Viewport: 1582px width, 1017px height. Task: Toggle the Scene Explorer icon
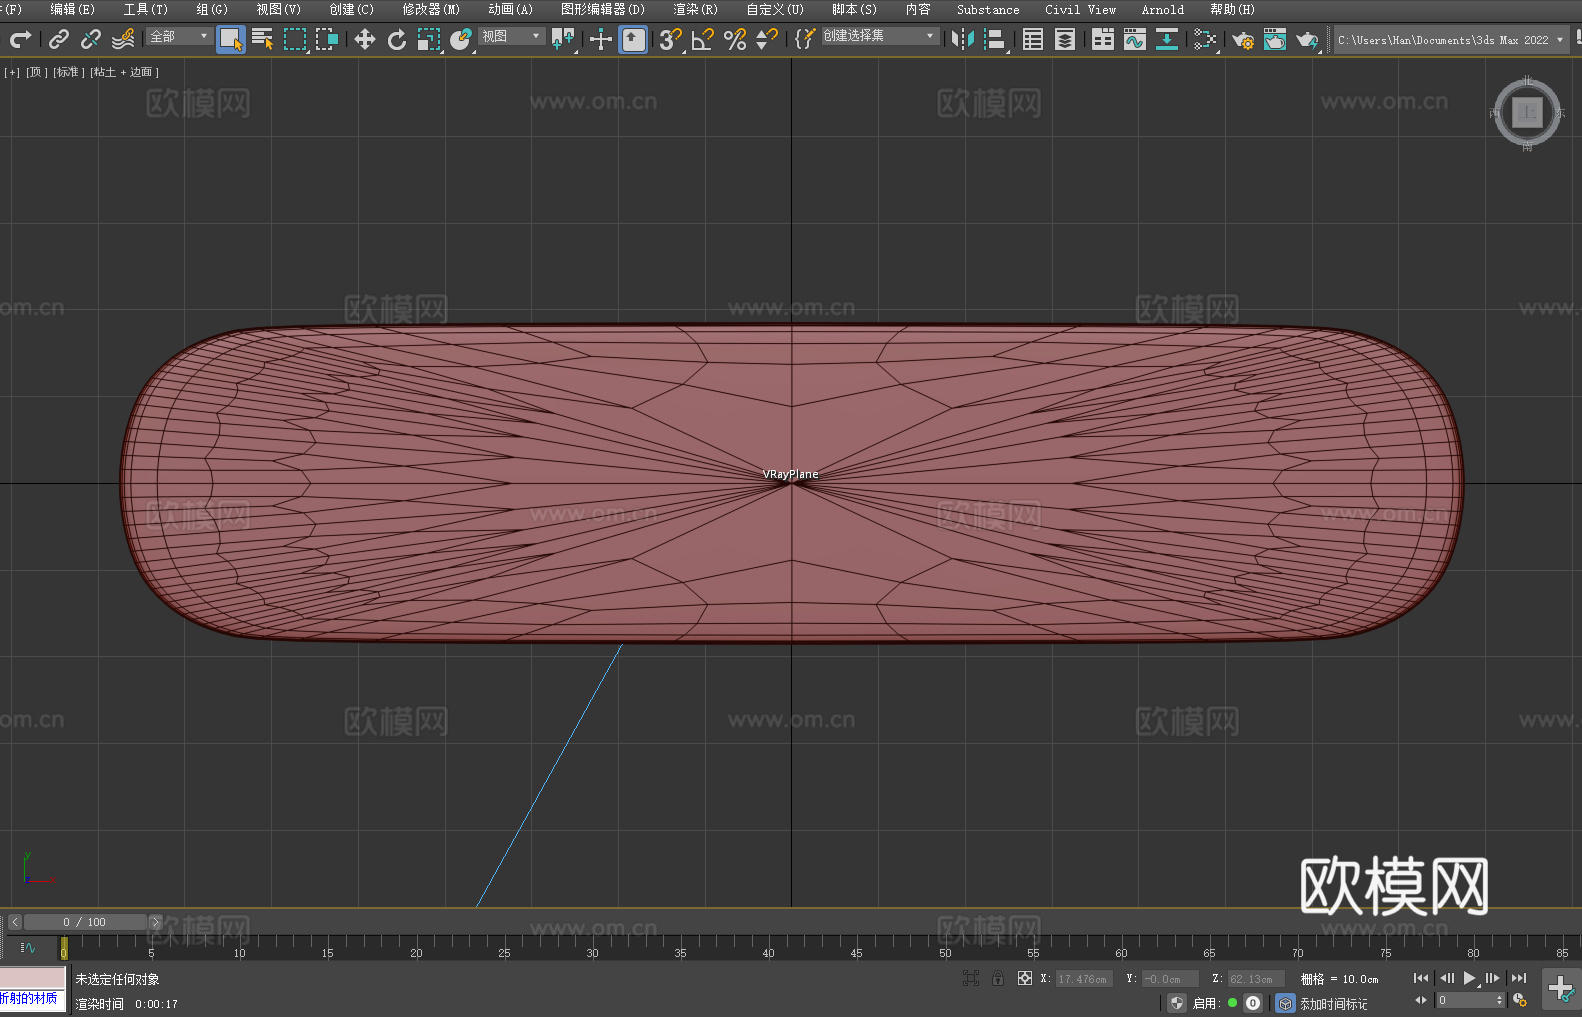(x=1033, y=39)
